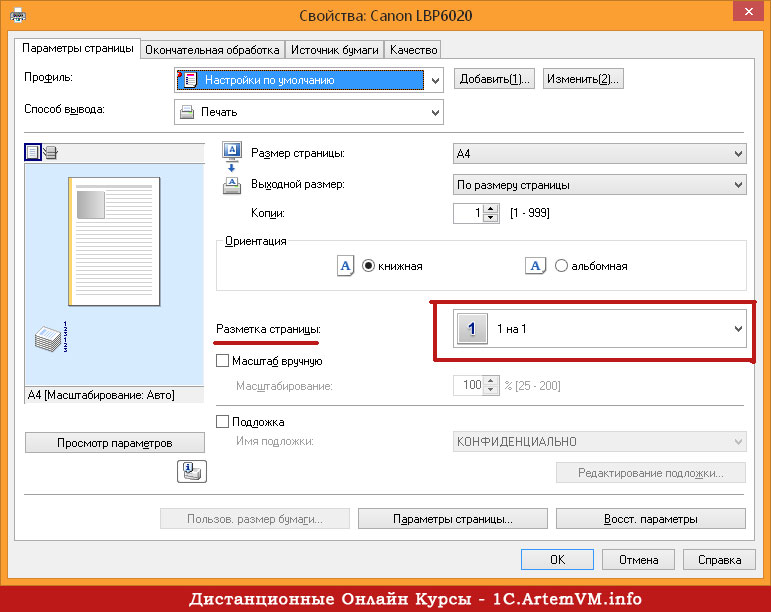Select the альбомная orientation radio button
Image resolution: width=771 pixels, height=612 pixels.
pos(561,266)
